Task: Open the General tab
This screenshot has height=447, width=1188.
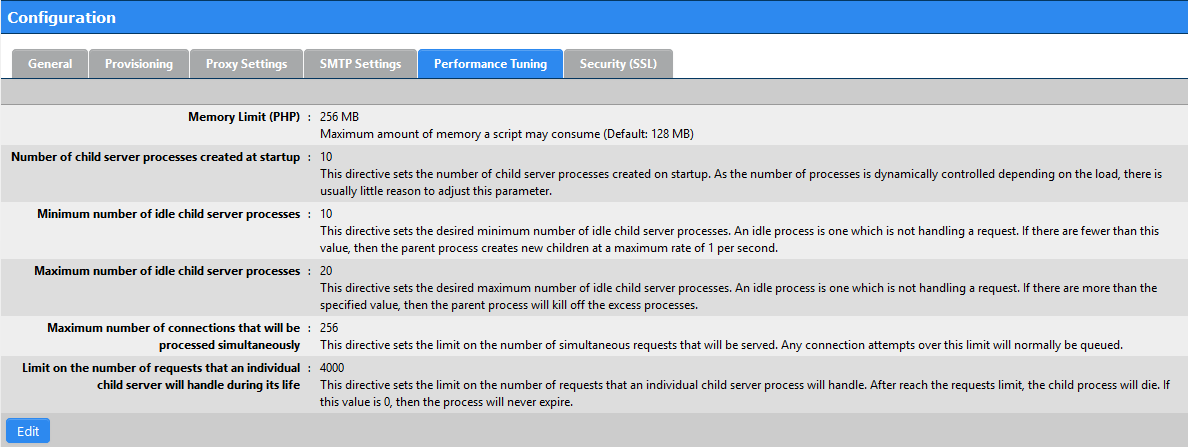Action: pyautogui.click(x=50, y=64)
